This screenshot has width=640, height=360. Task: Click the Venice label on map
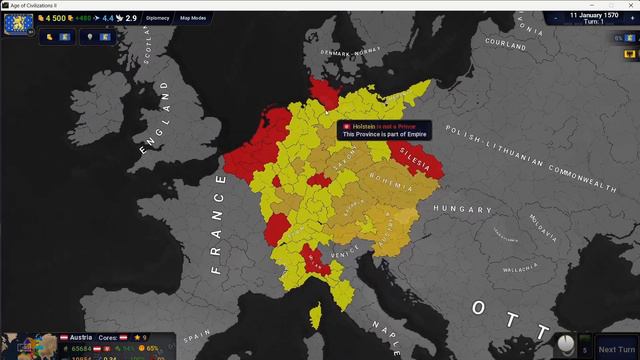click(x=345, y=252)
